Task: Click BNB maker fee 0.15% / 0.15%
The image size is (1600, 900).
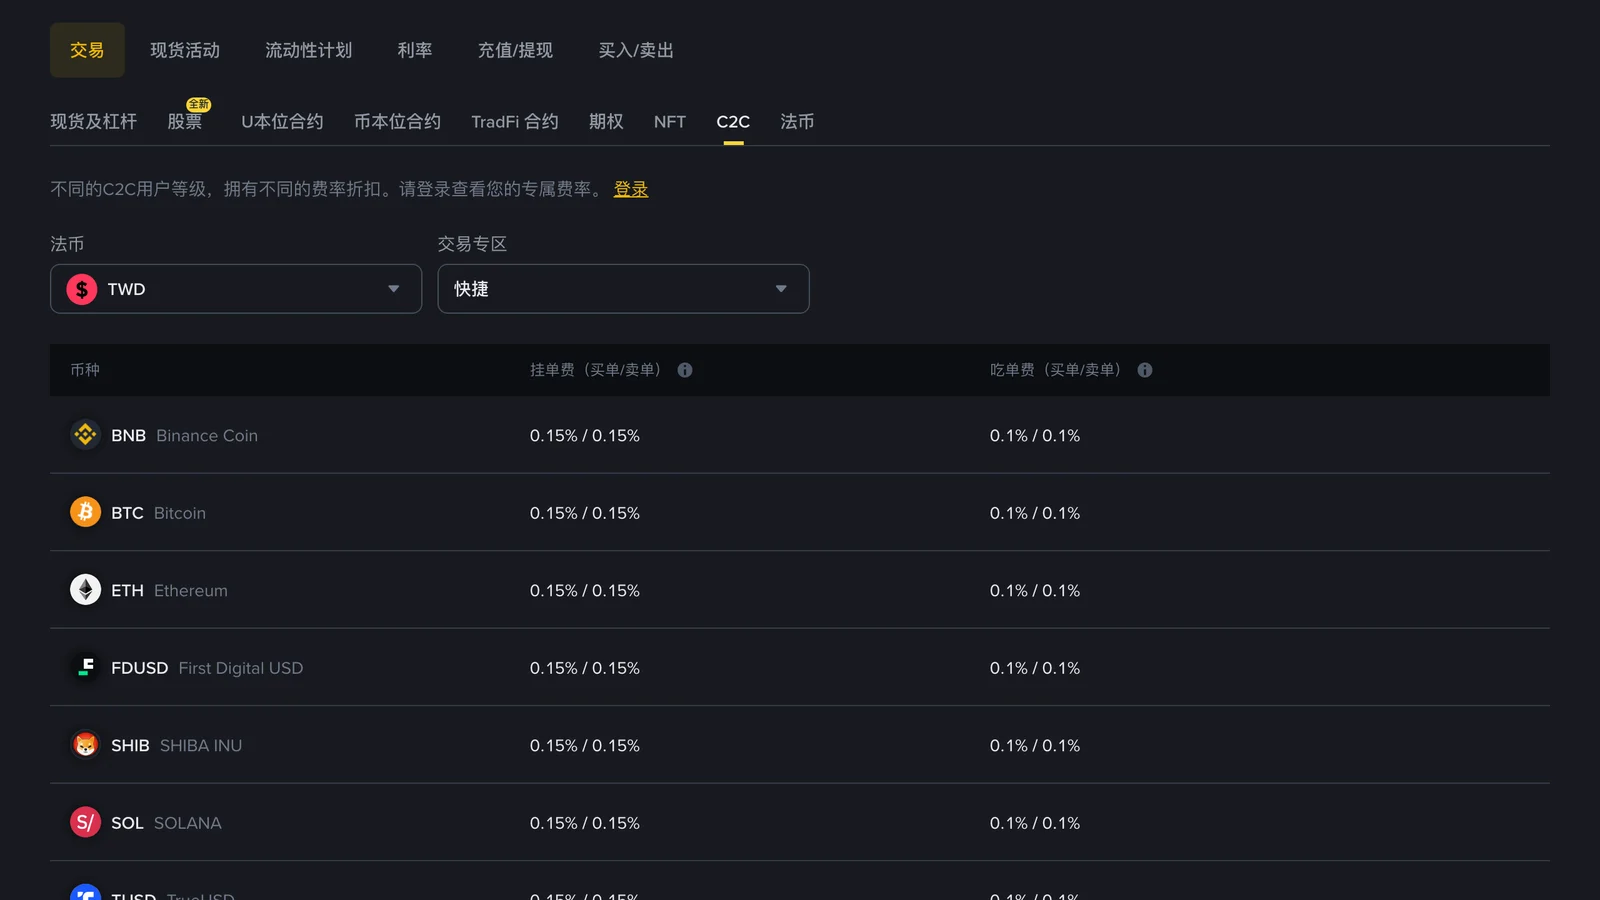Action: pyautogui.click(x=585, y=435)
